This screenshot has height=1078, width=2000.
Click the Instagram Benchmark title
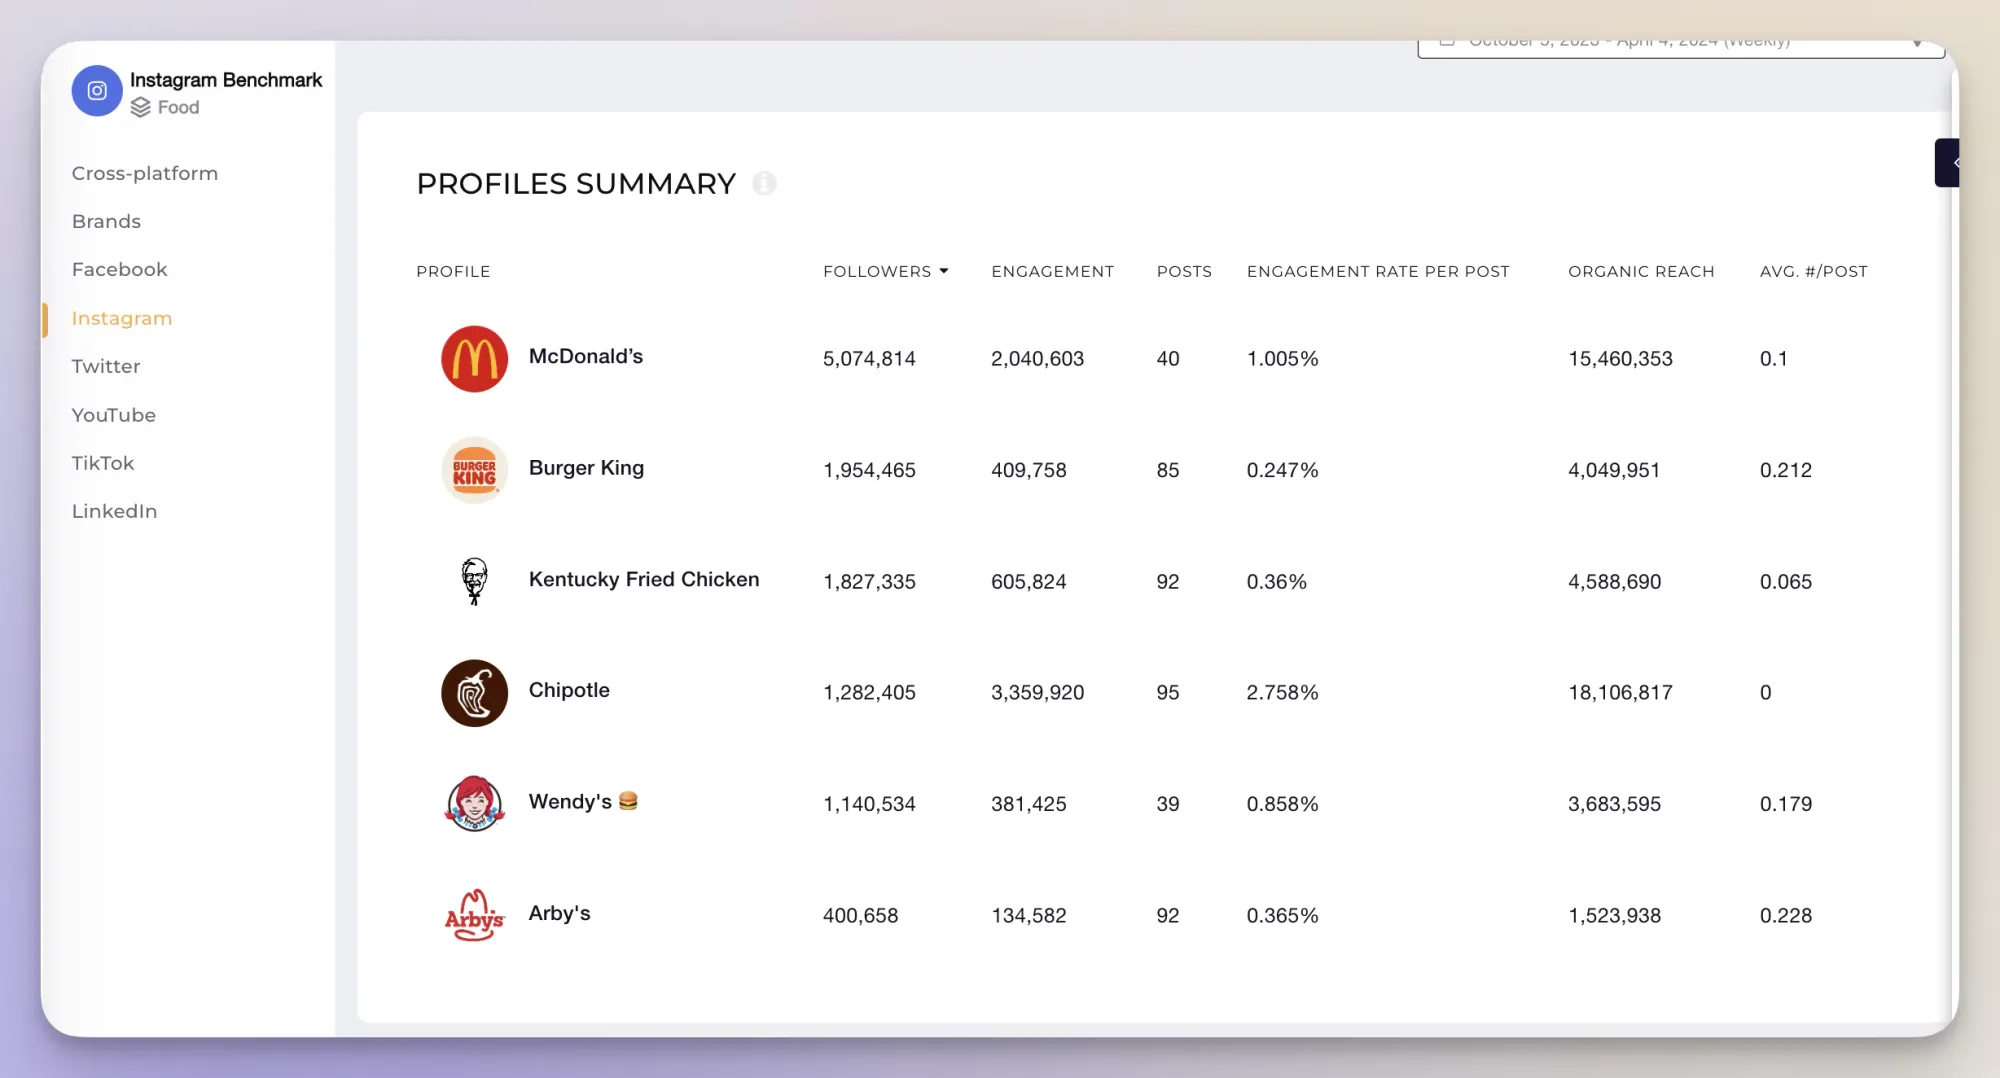226,79
